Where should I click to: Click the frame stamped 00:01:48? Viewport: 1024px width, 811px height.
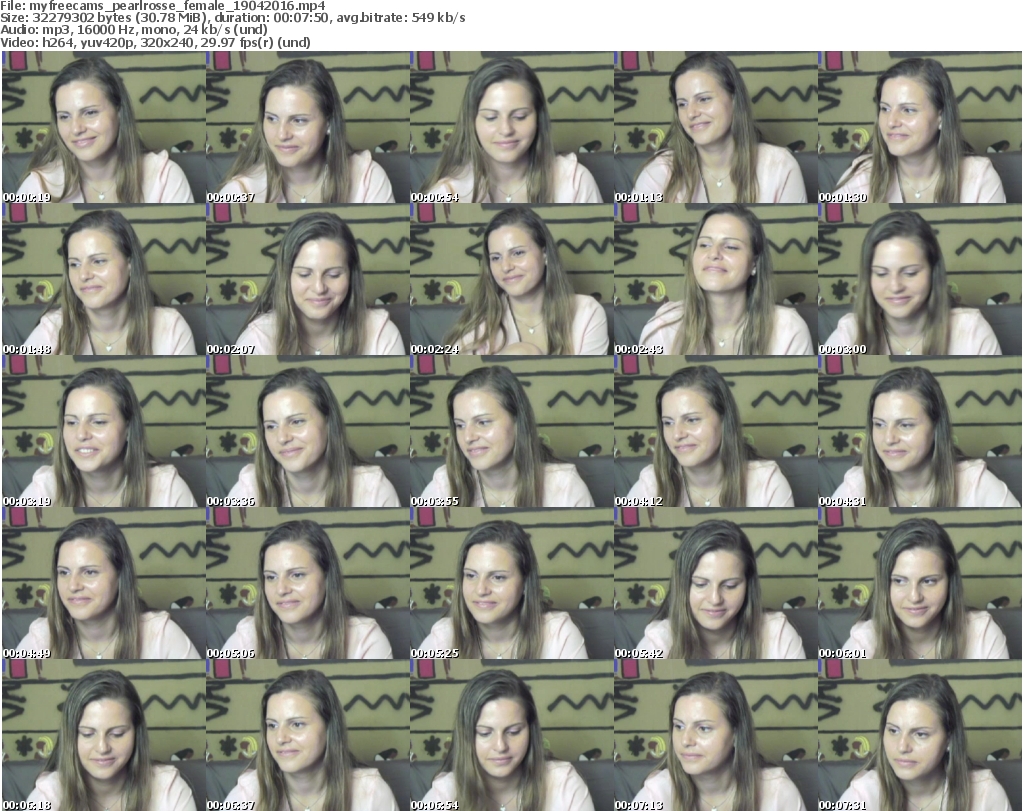point(104,279)
